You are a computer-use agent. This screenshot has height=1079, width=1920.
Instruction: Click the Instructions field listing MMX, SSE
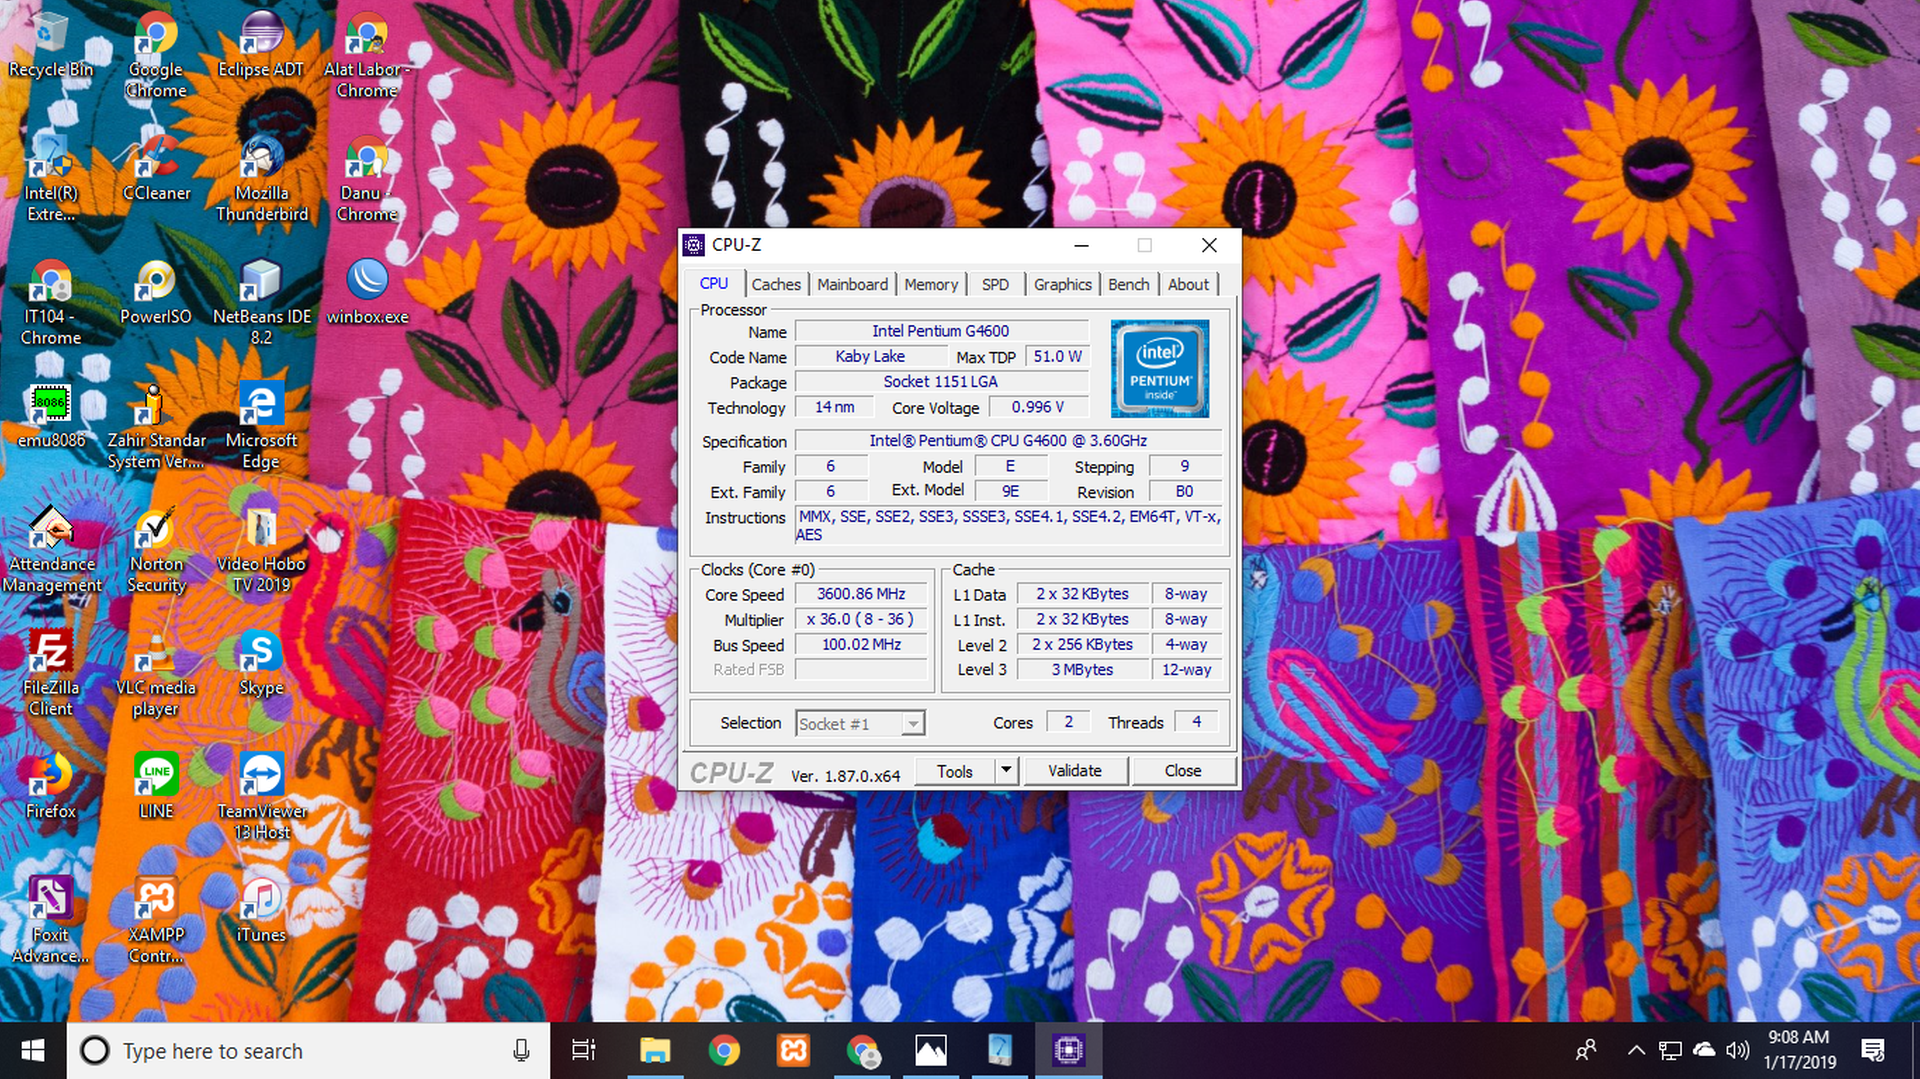coord(1009,526)
